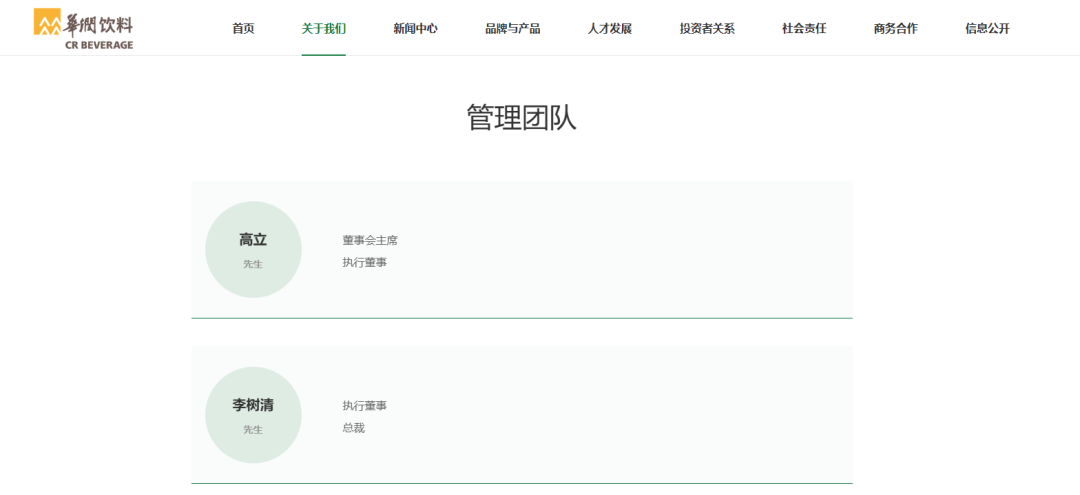Go to the 首页 home page
1080x495 pixels.
(243, 29)
